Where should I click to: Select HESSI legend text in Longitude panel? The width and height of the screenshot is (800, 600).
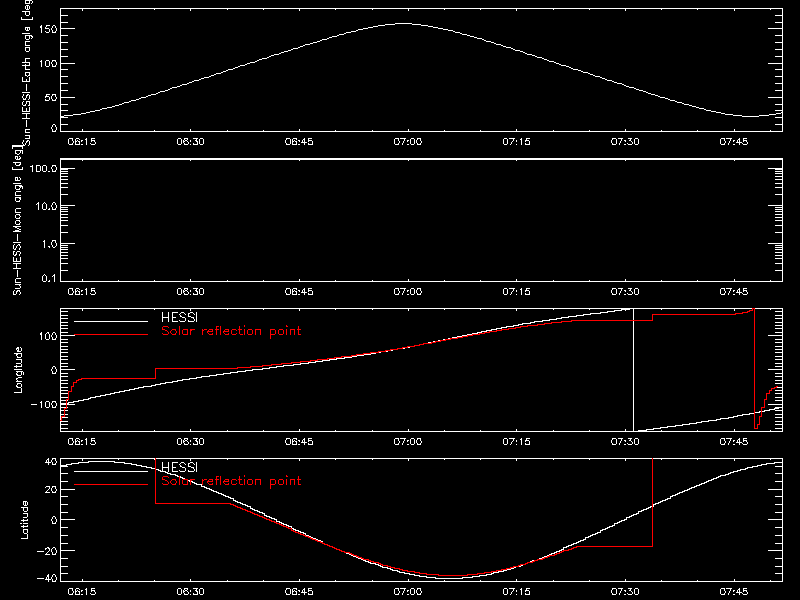pos(179,318)
